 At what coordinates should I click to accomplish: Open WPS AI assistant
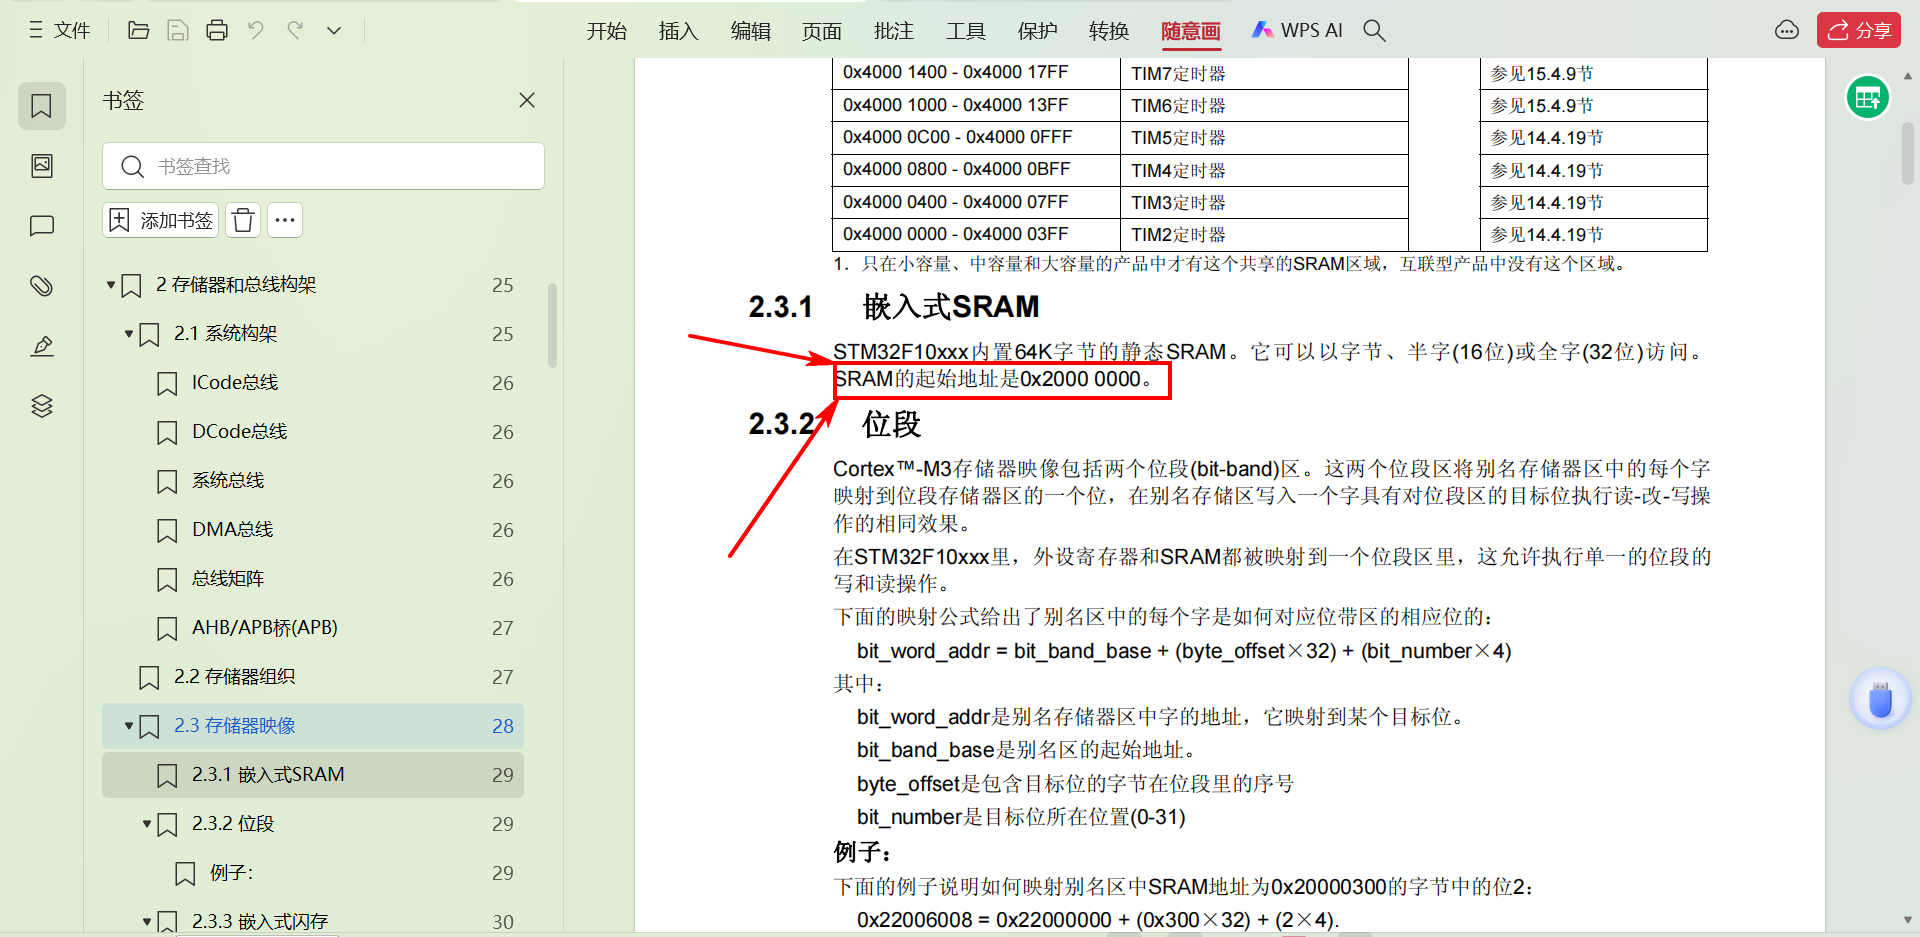[1297, 31]
